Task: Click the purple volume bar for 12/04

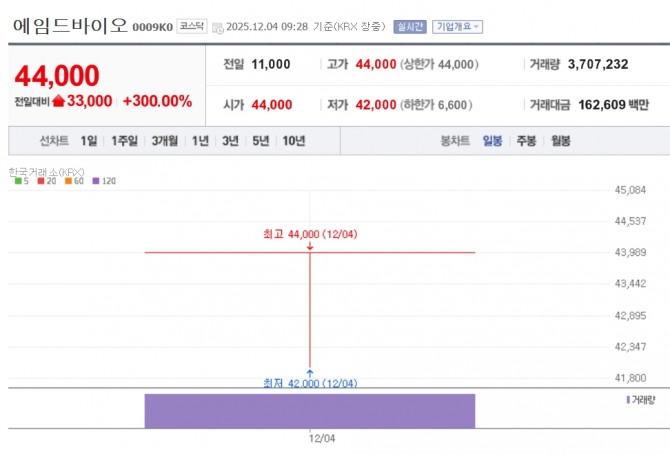Action: tap(309, 410)
